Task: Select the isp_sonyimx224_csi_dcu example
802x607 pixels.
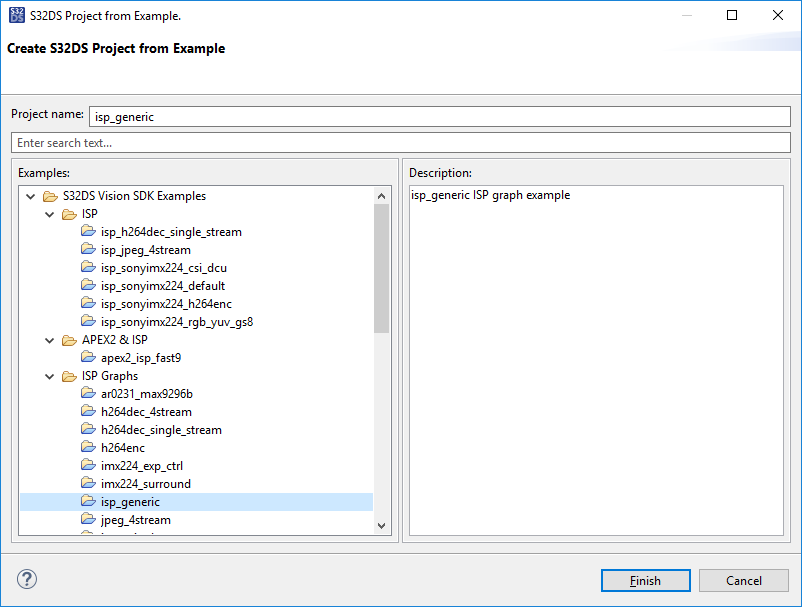Action: coord(164,268)
